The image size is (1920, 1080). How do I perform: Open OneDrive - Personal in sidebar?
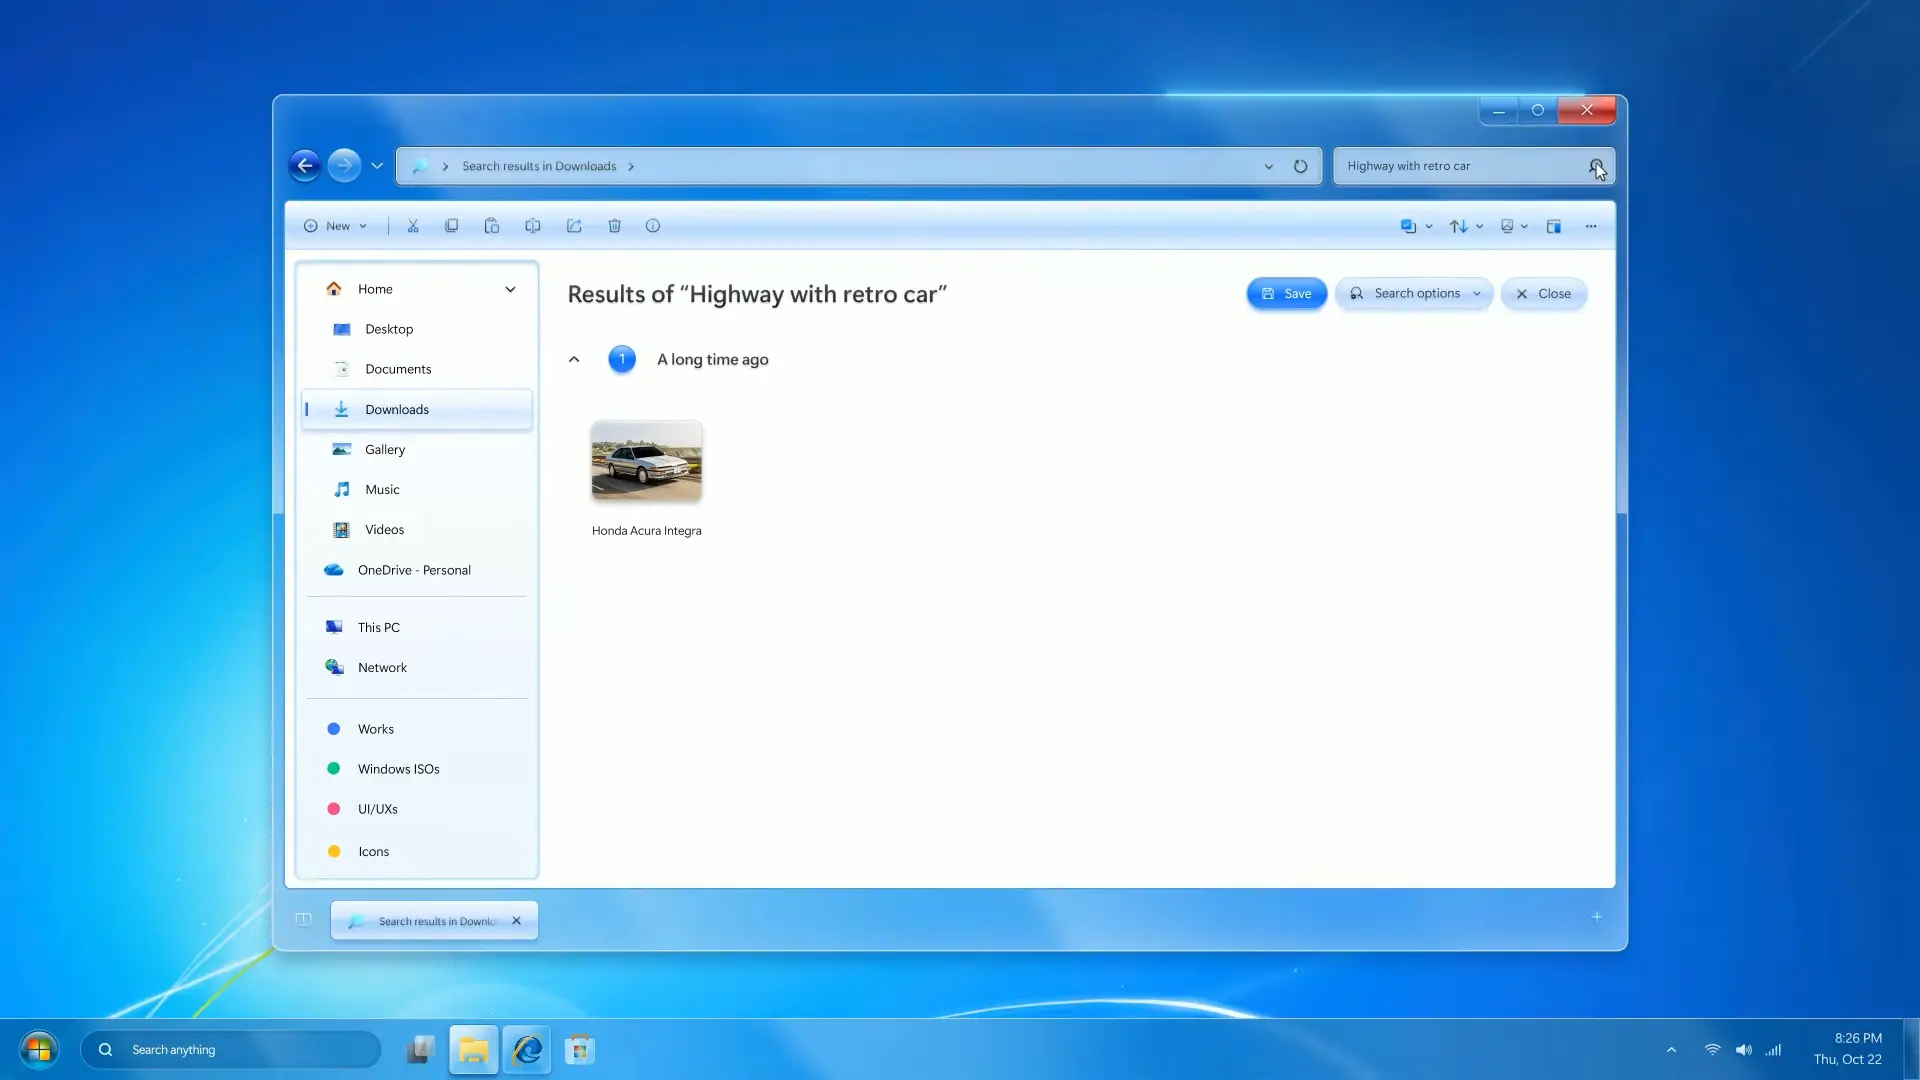[x=417, y=570]
